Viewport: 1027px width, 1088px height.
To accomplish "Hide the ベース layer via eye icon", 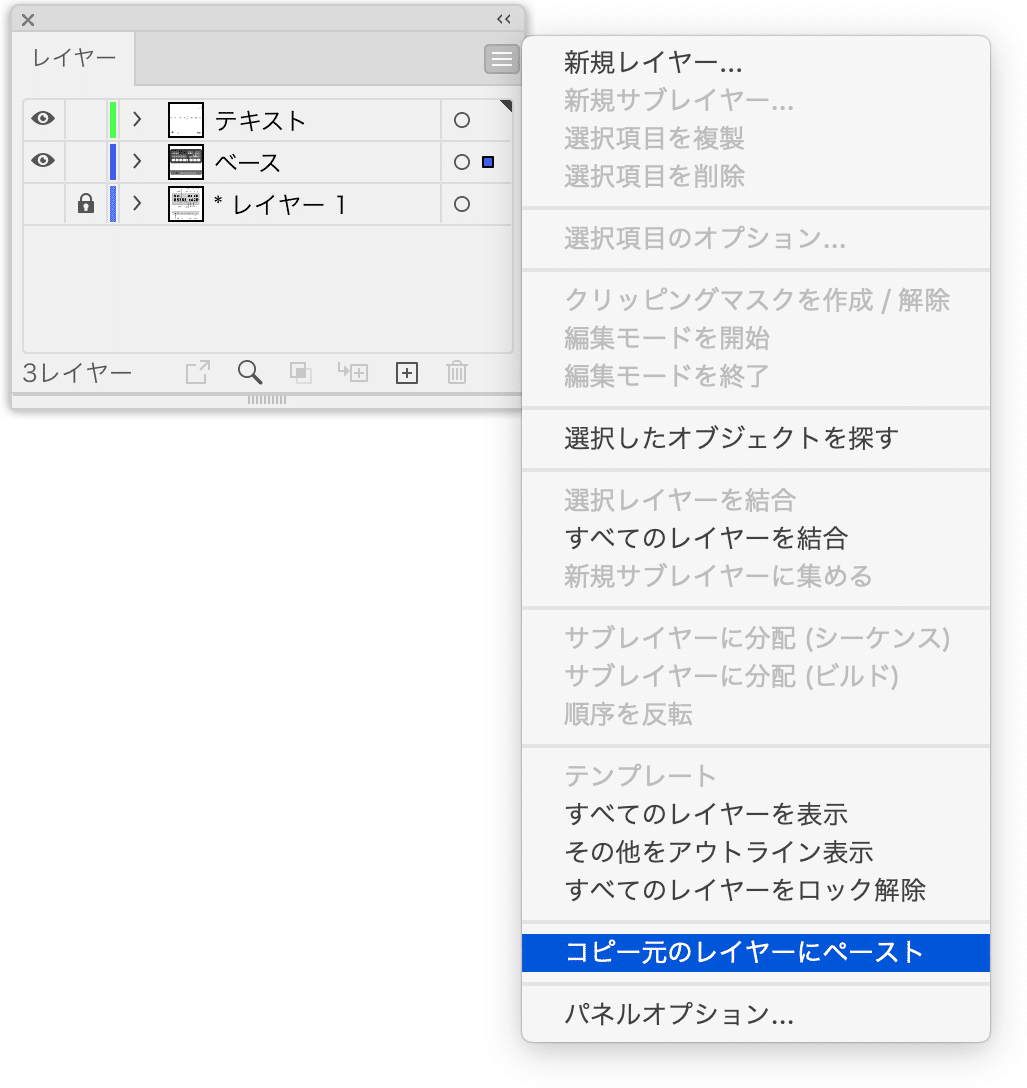I will (43, 161).
